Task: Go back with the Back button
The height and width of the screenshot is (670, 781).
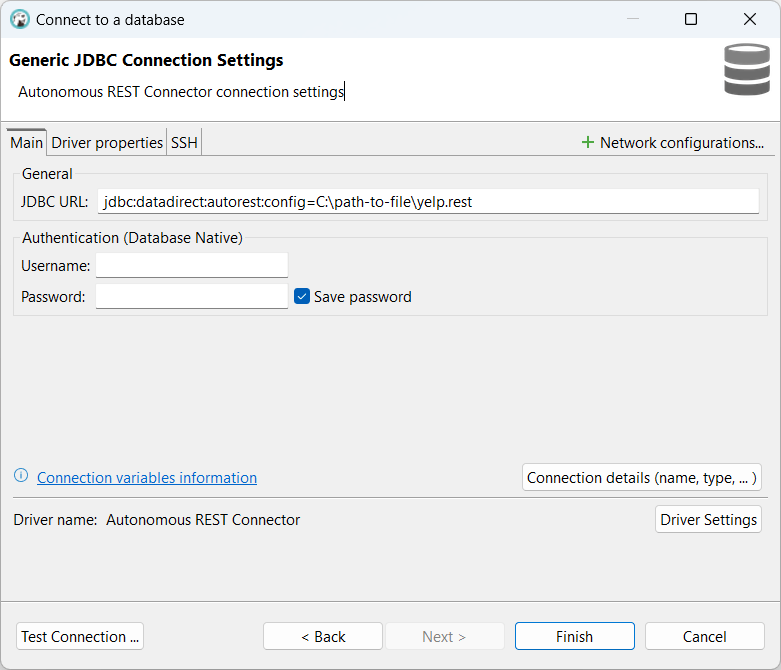Action: (323, 637)
